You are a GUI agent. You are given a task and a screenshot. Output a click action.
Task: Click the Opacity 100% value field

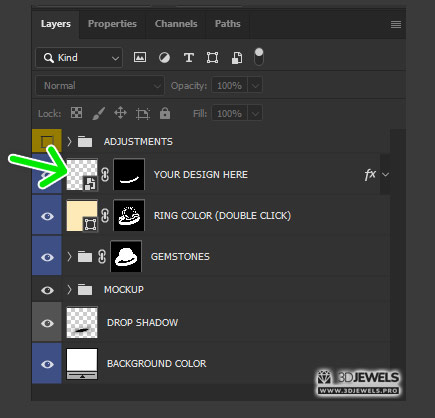pyautogui.click(x=229, y=86)
